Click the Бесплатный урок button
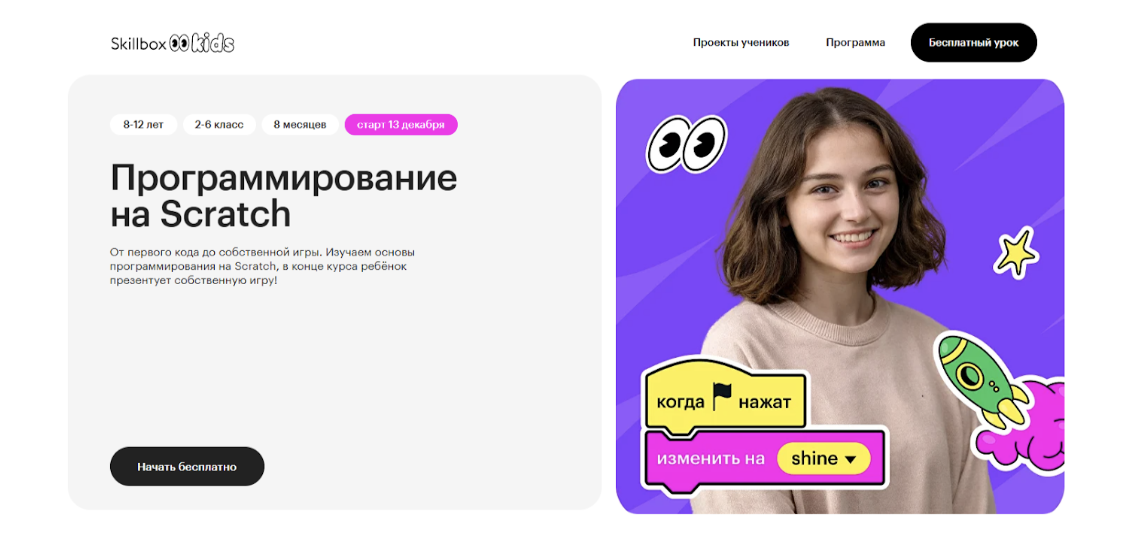 [973, 42]
